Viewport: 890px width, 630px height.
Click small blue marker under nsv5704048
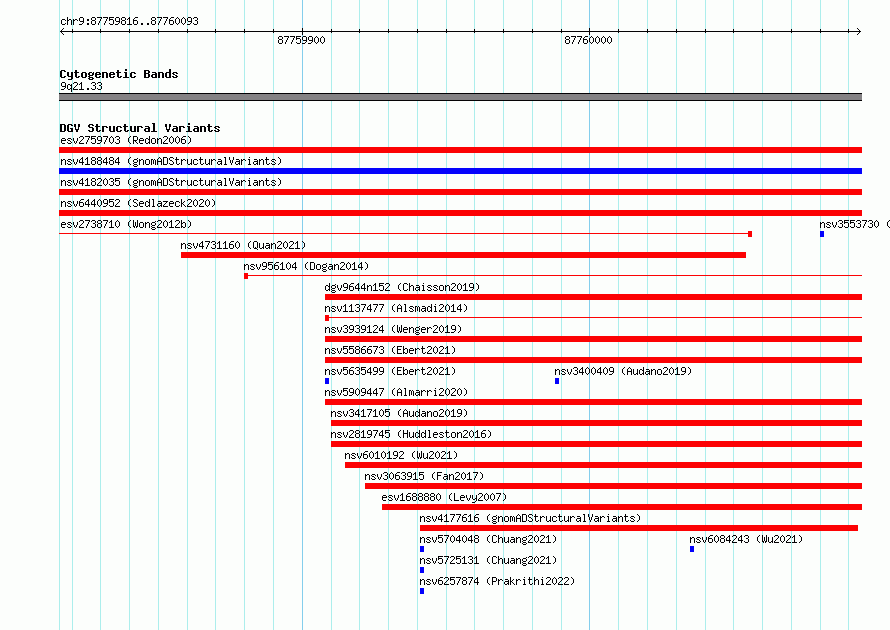click(422, 549)
